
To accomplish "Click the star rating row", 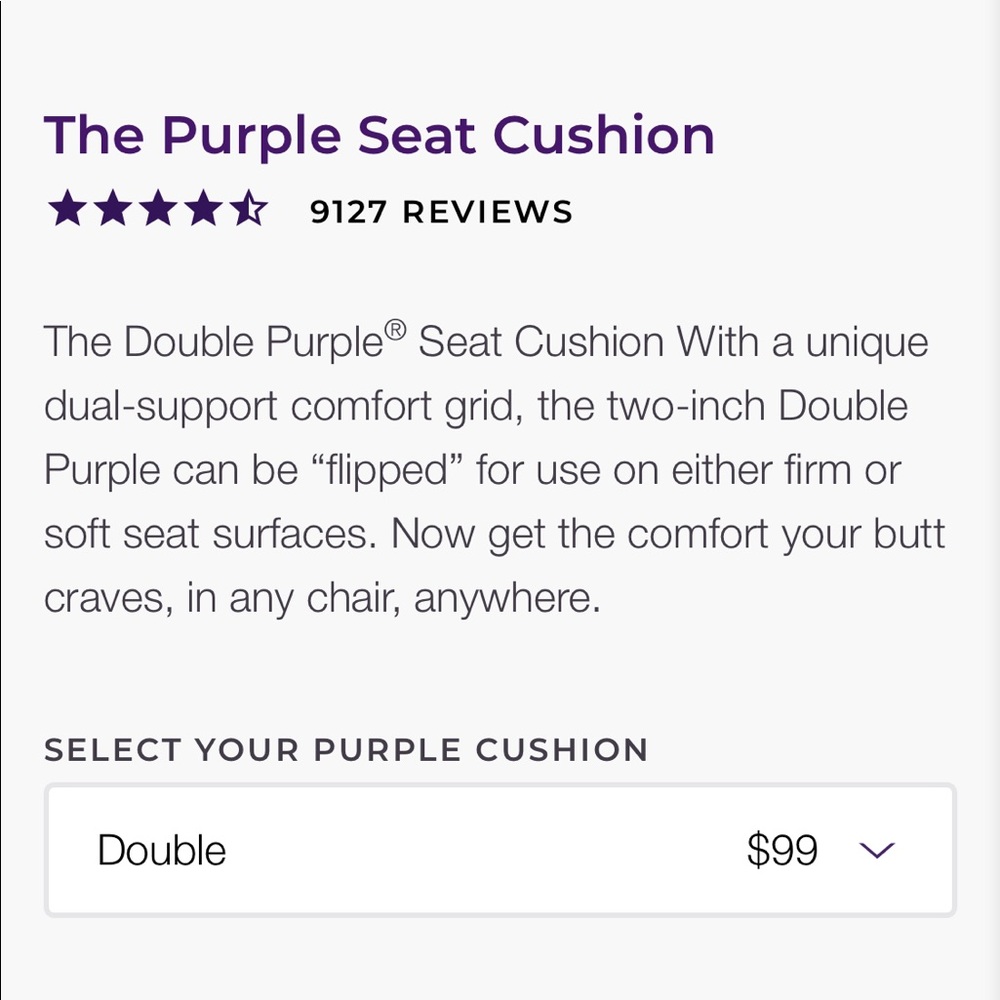I will tap(157, 210).
